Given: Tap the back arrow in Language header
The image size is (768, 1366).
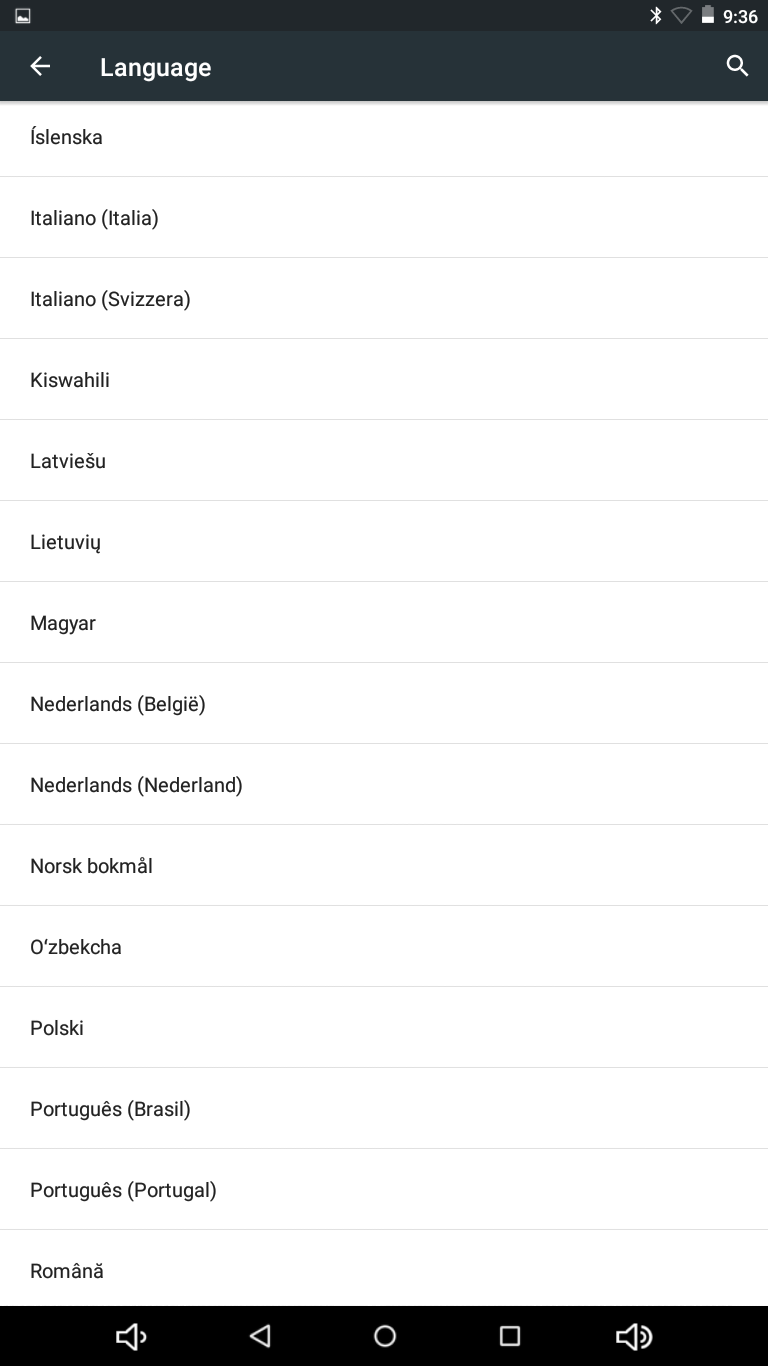Looking at the screenshot, I should (40, 66).
